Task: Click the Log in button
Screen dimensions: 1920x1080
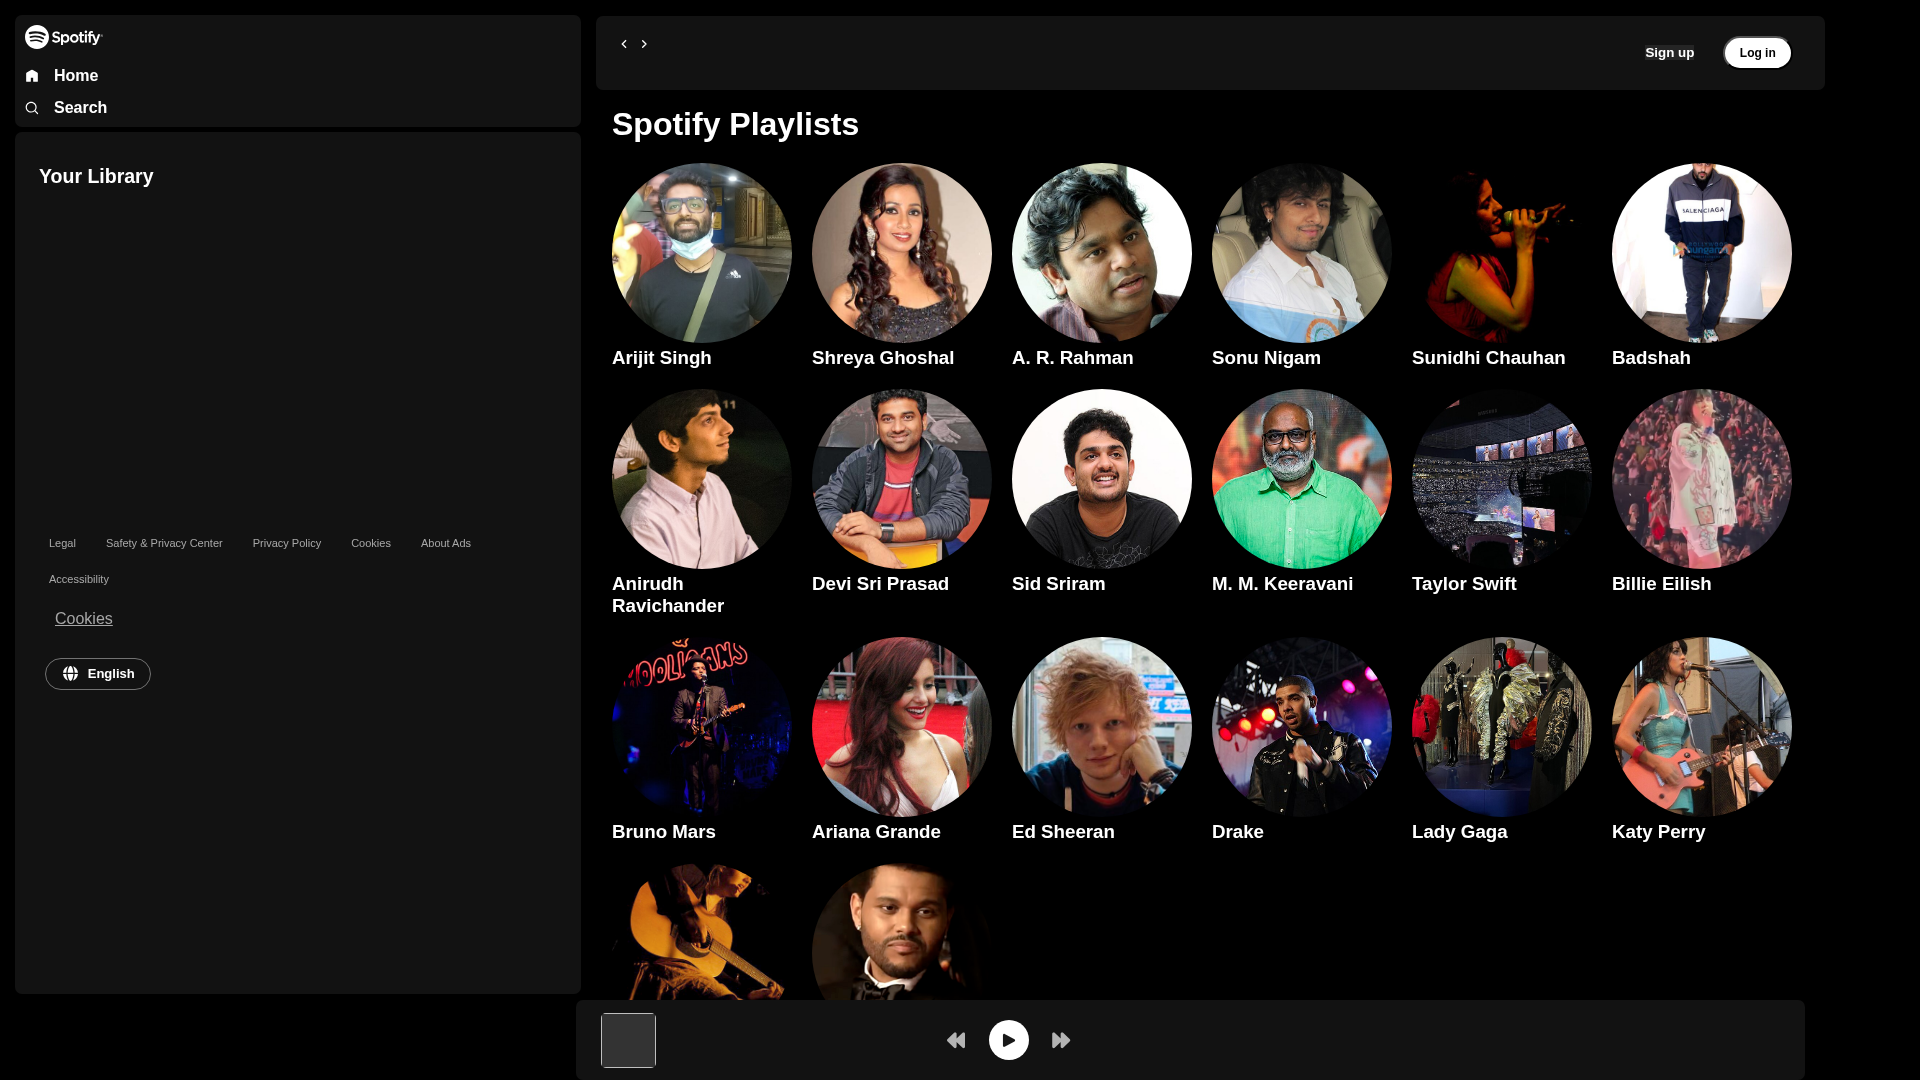Action: click(x=1757, y=53)
